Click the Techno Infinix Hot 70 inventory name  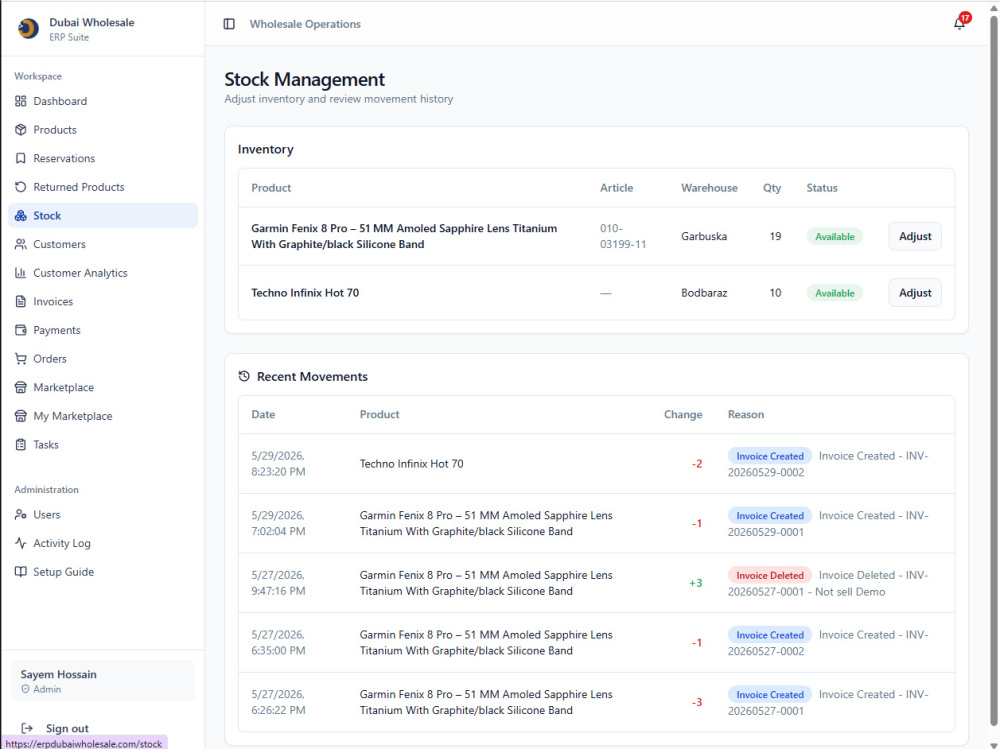[305, 293]
